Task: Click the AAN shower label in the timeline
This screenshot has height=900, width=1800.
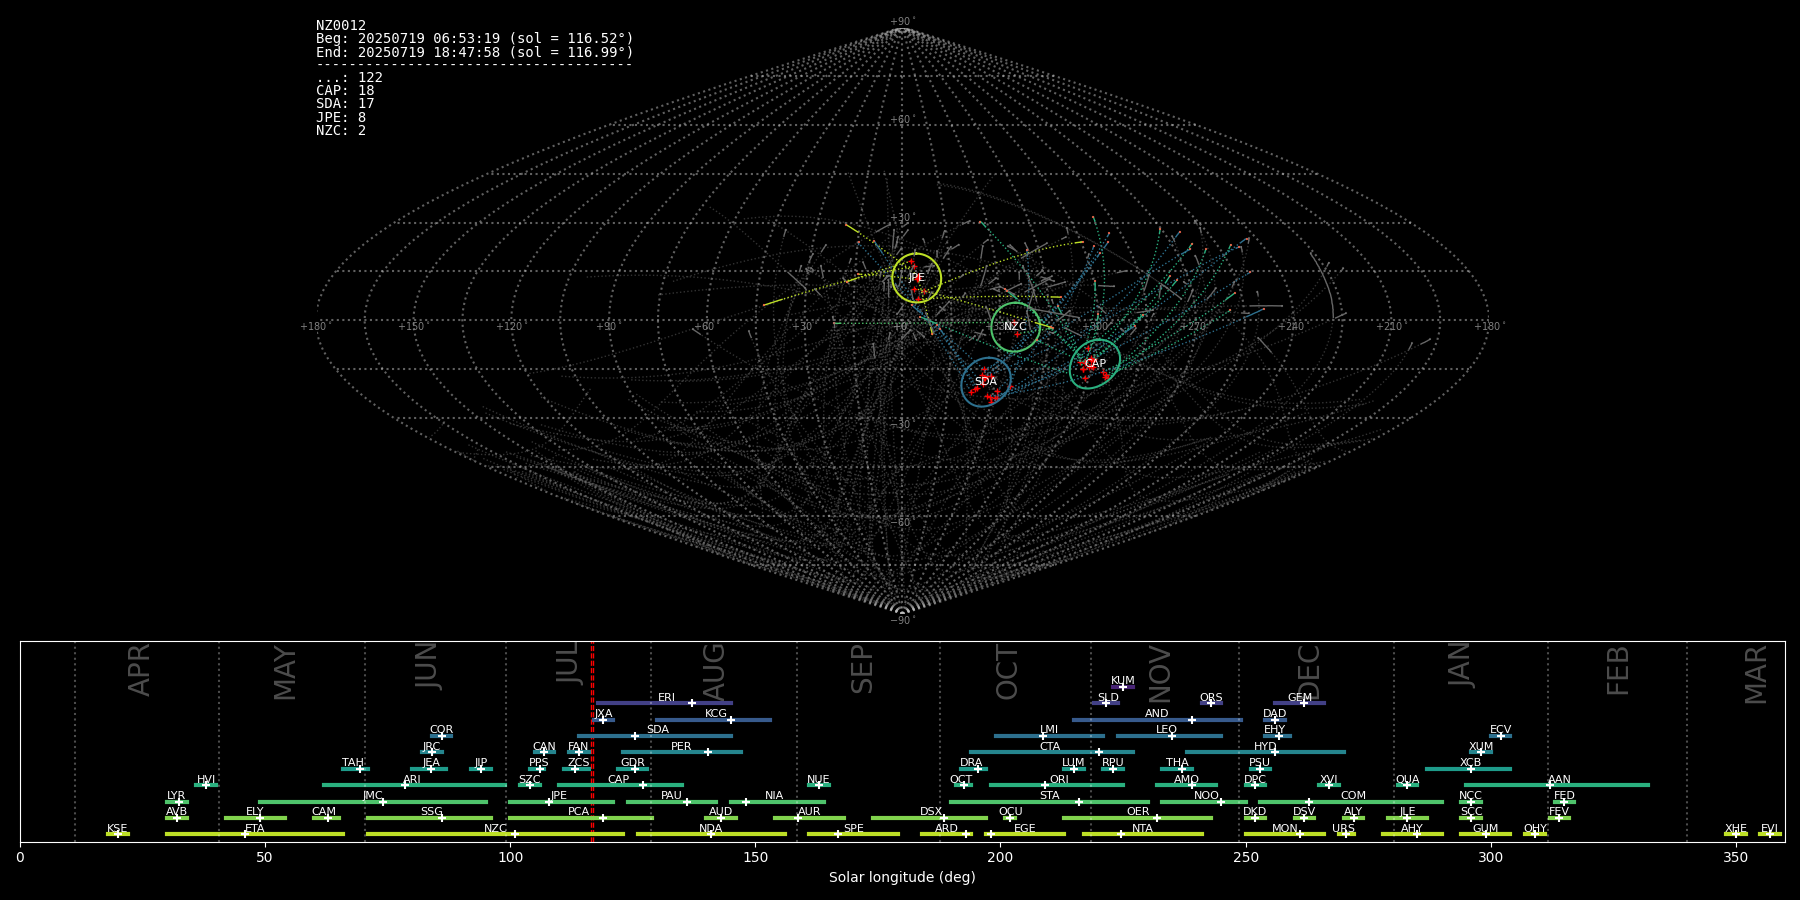Action: 1559,780
